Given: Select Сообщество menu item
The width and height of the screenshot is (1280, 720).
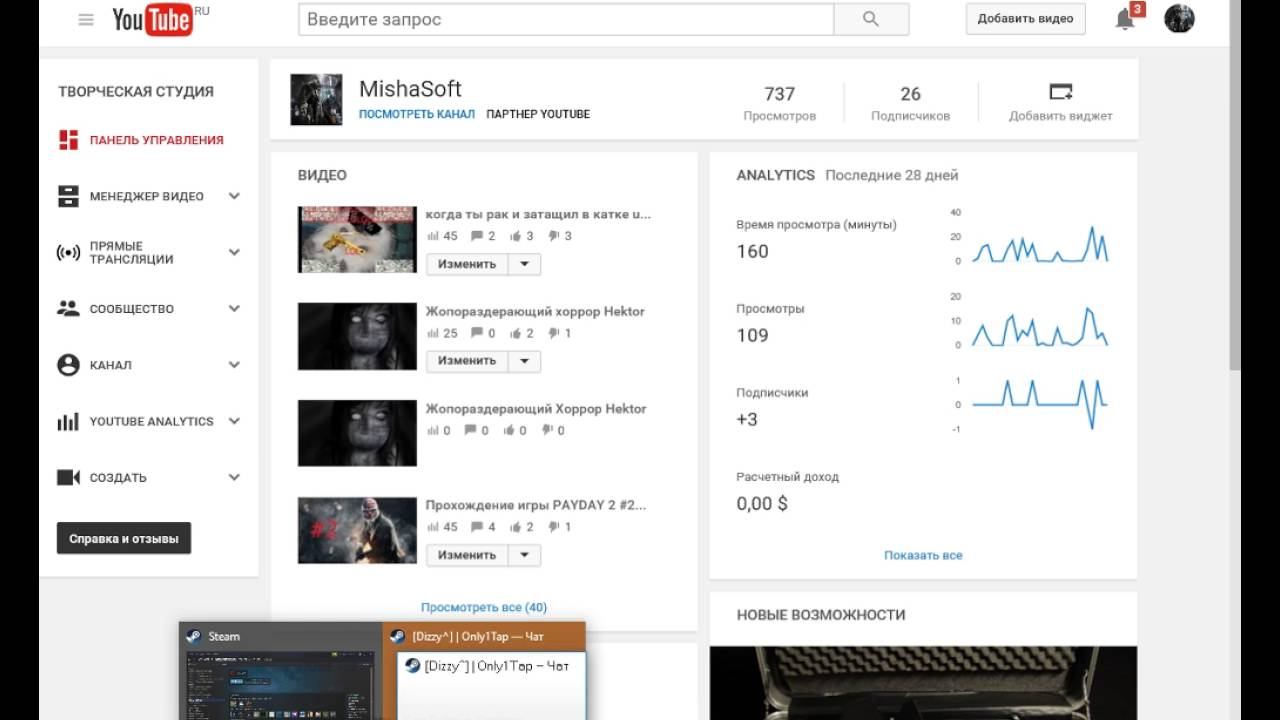Looking at the screenshot, I should point(131,309).
